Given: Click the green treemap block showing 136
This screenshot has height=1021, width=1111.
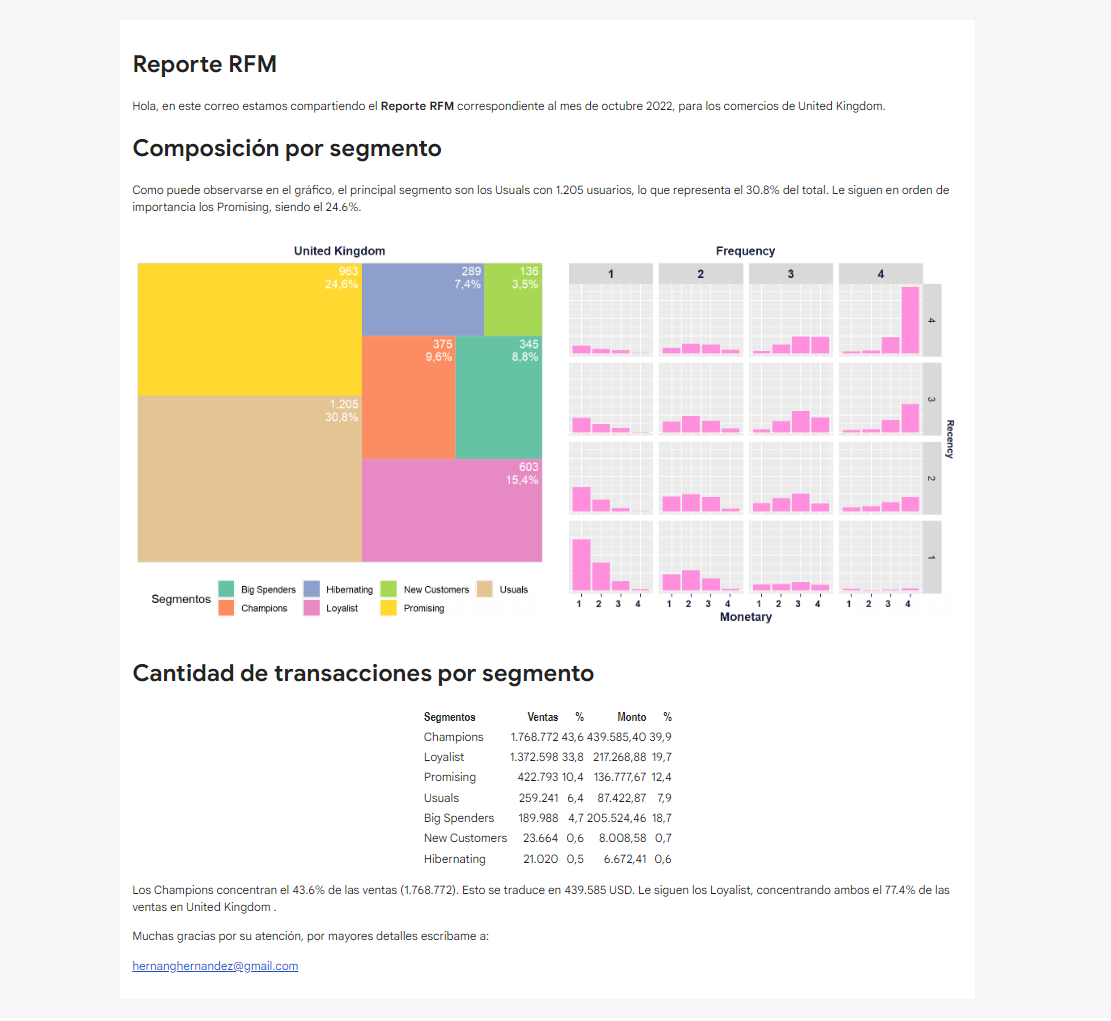Looking at the screenshot, I should pos(512,299).
